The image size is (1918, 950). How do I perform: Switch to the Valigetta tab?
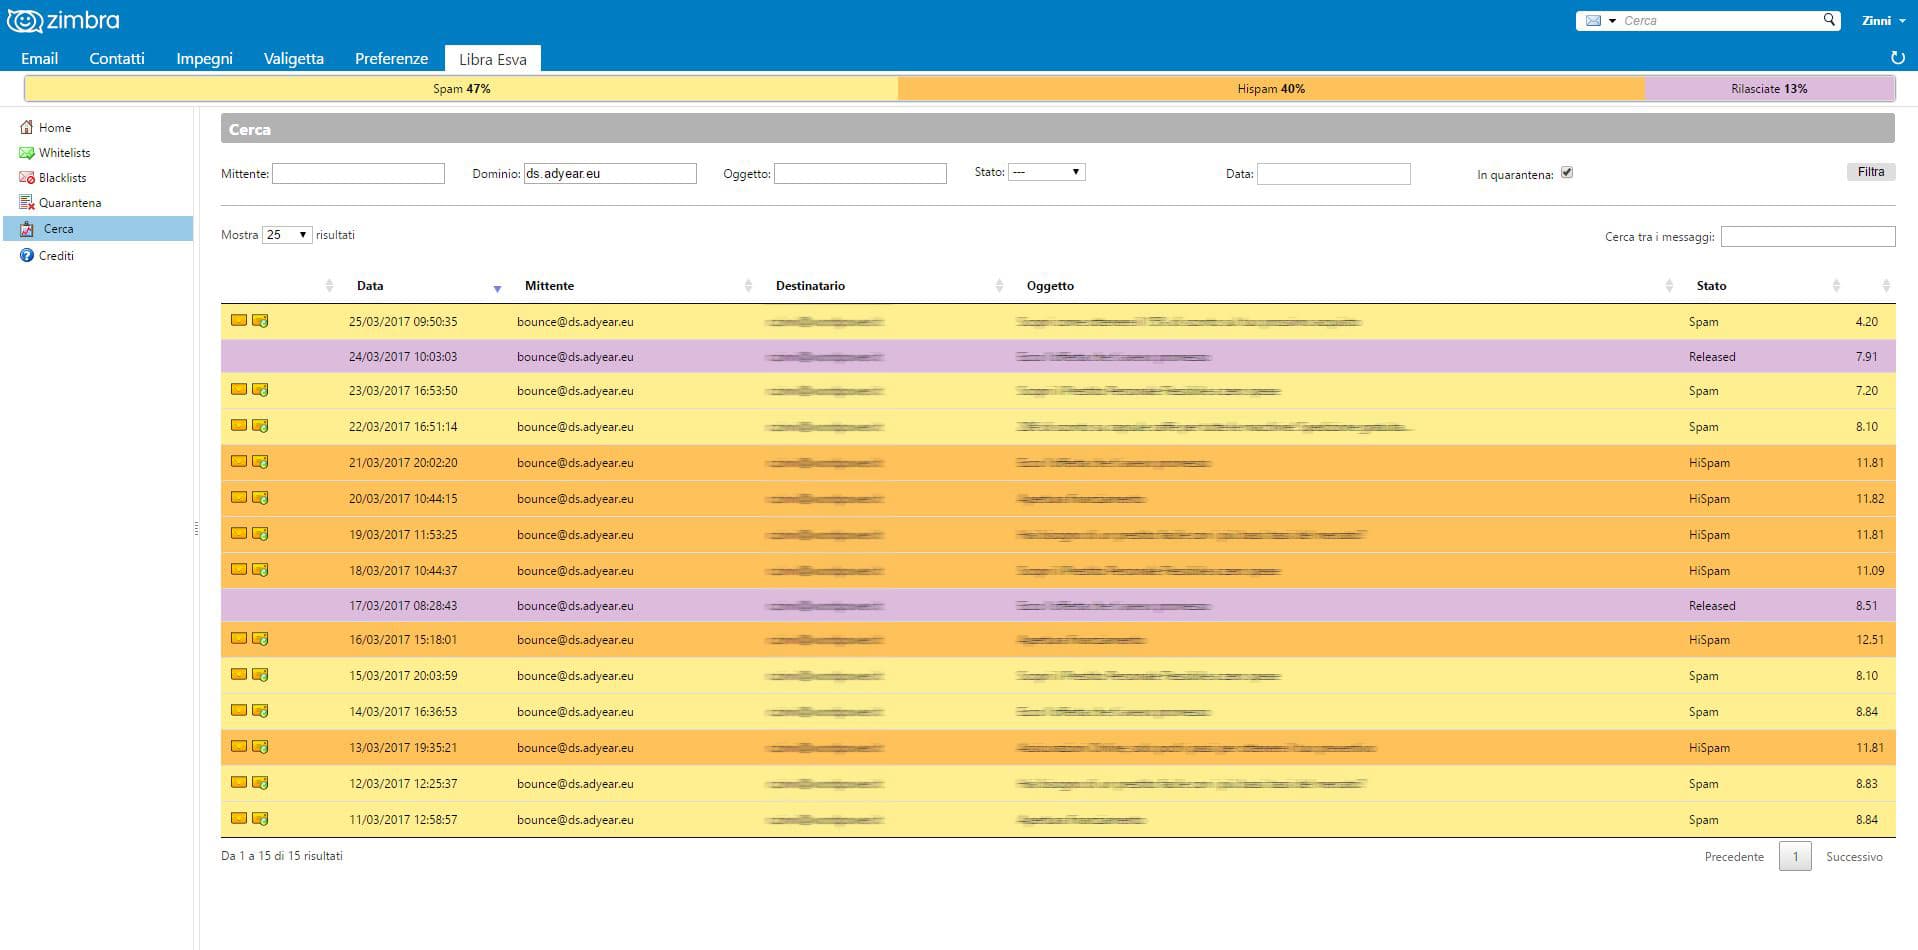point(294,59)
